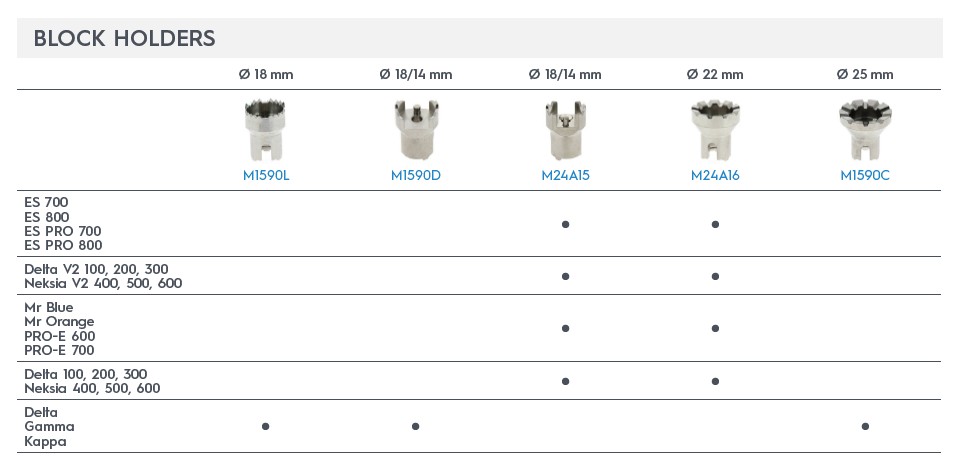Click the M1590C dot in Delta Gamma Kappa row
Screen dimensions: 958x470
pos(865,426)
